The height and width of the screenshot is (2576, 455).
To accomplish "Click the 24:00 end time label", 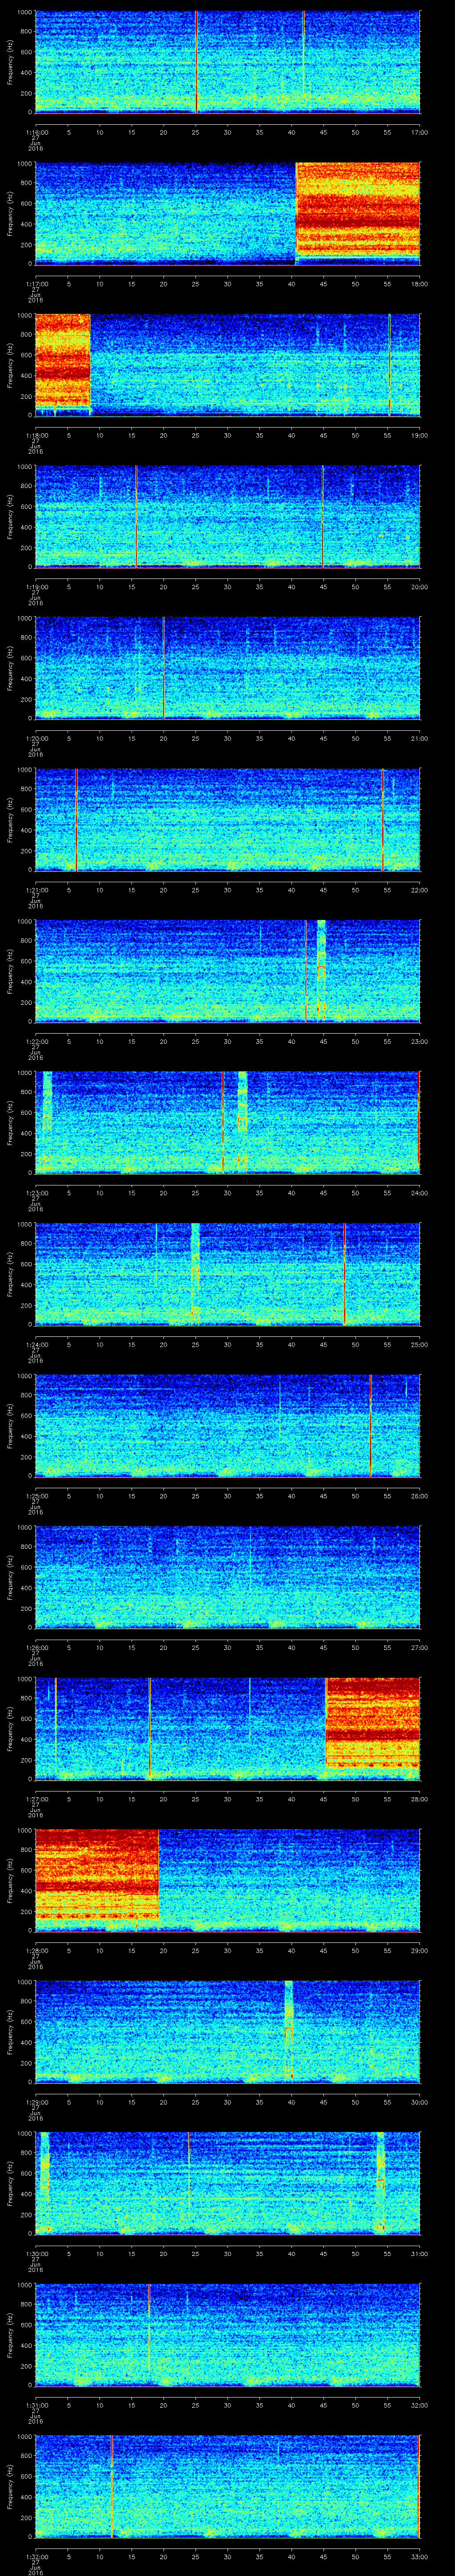I will (419, 1193).
